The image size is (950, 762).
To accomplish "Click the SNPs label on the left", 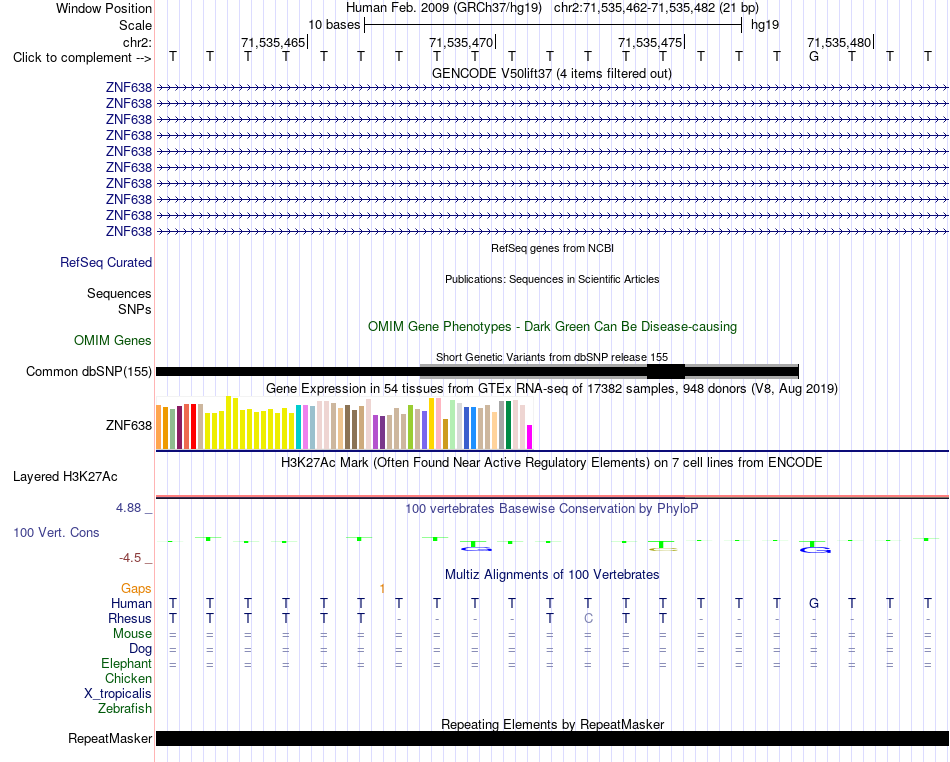I will pyautogui.click(x=135, y=309).
